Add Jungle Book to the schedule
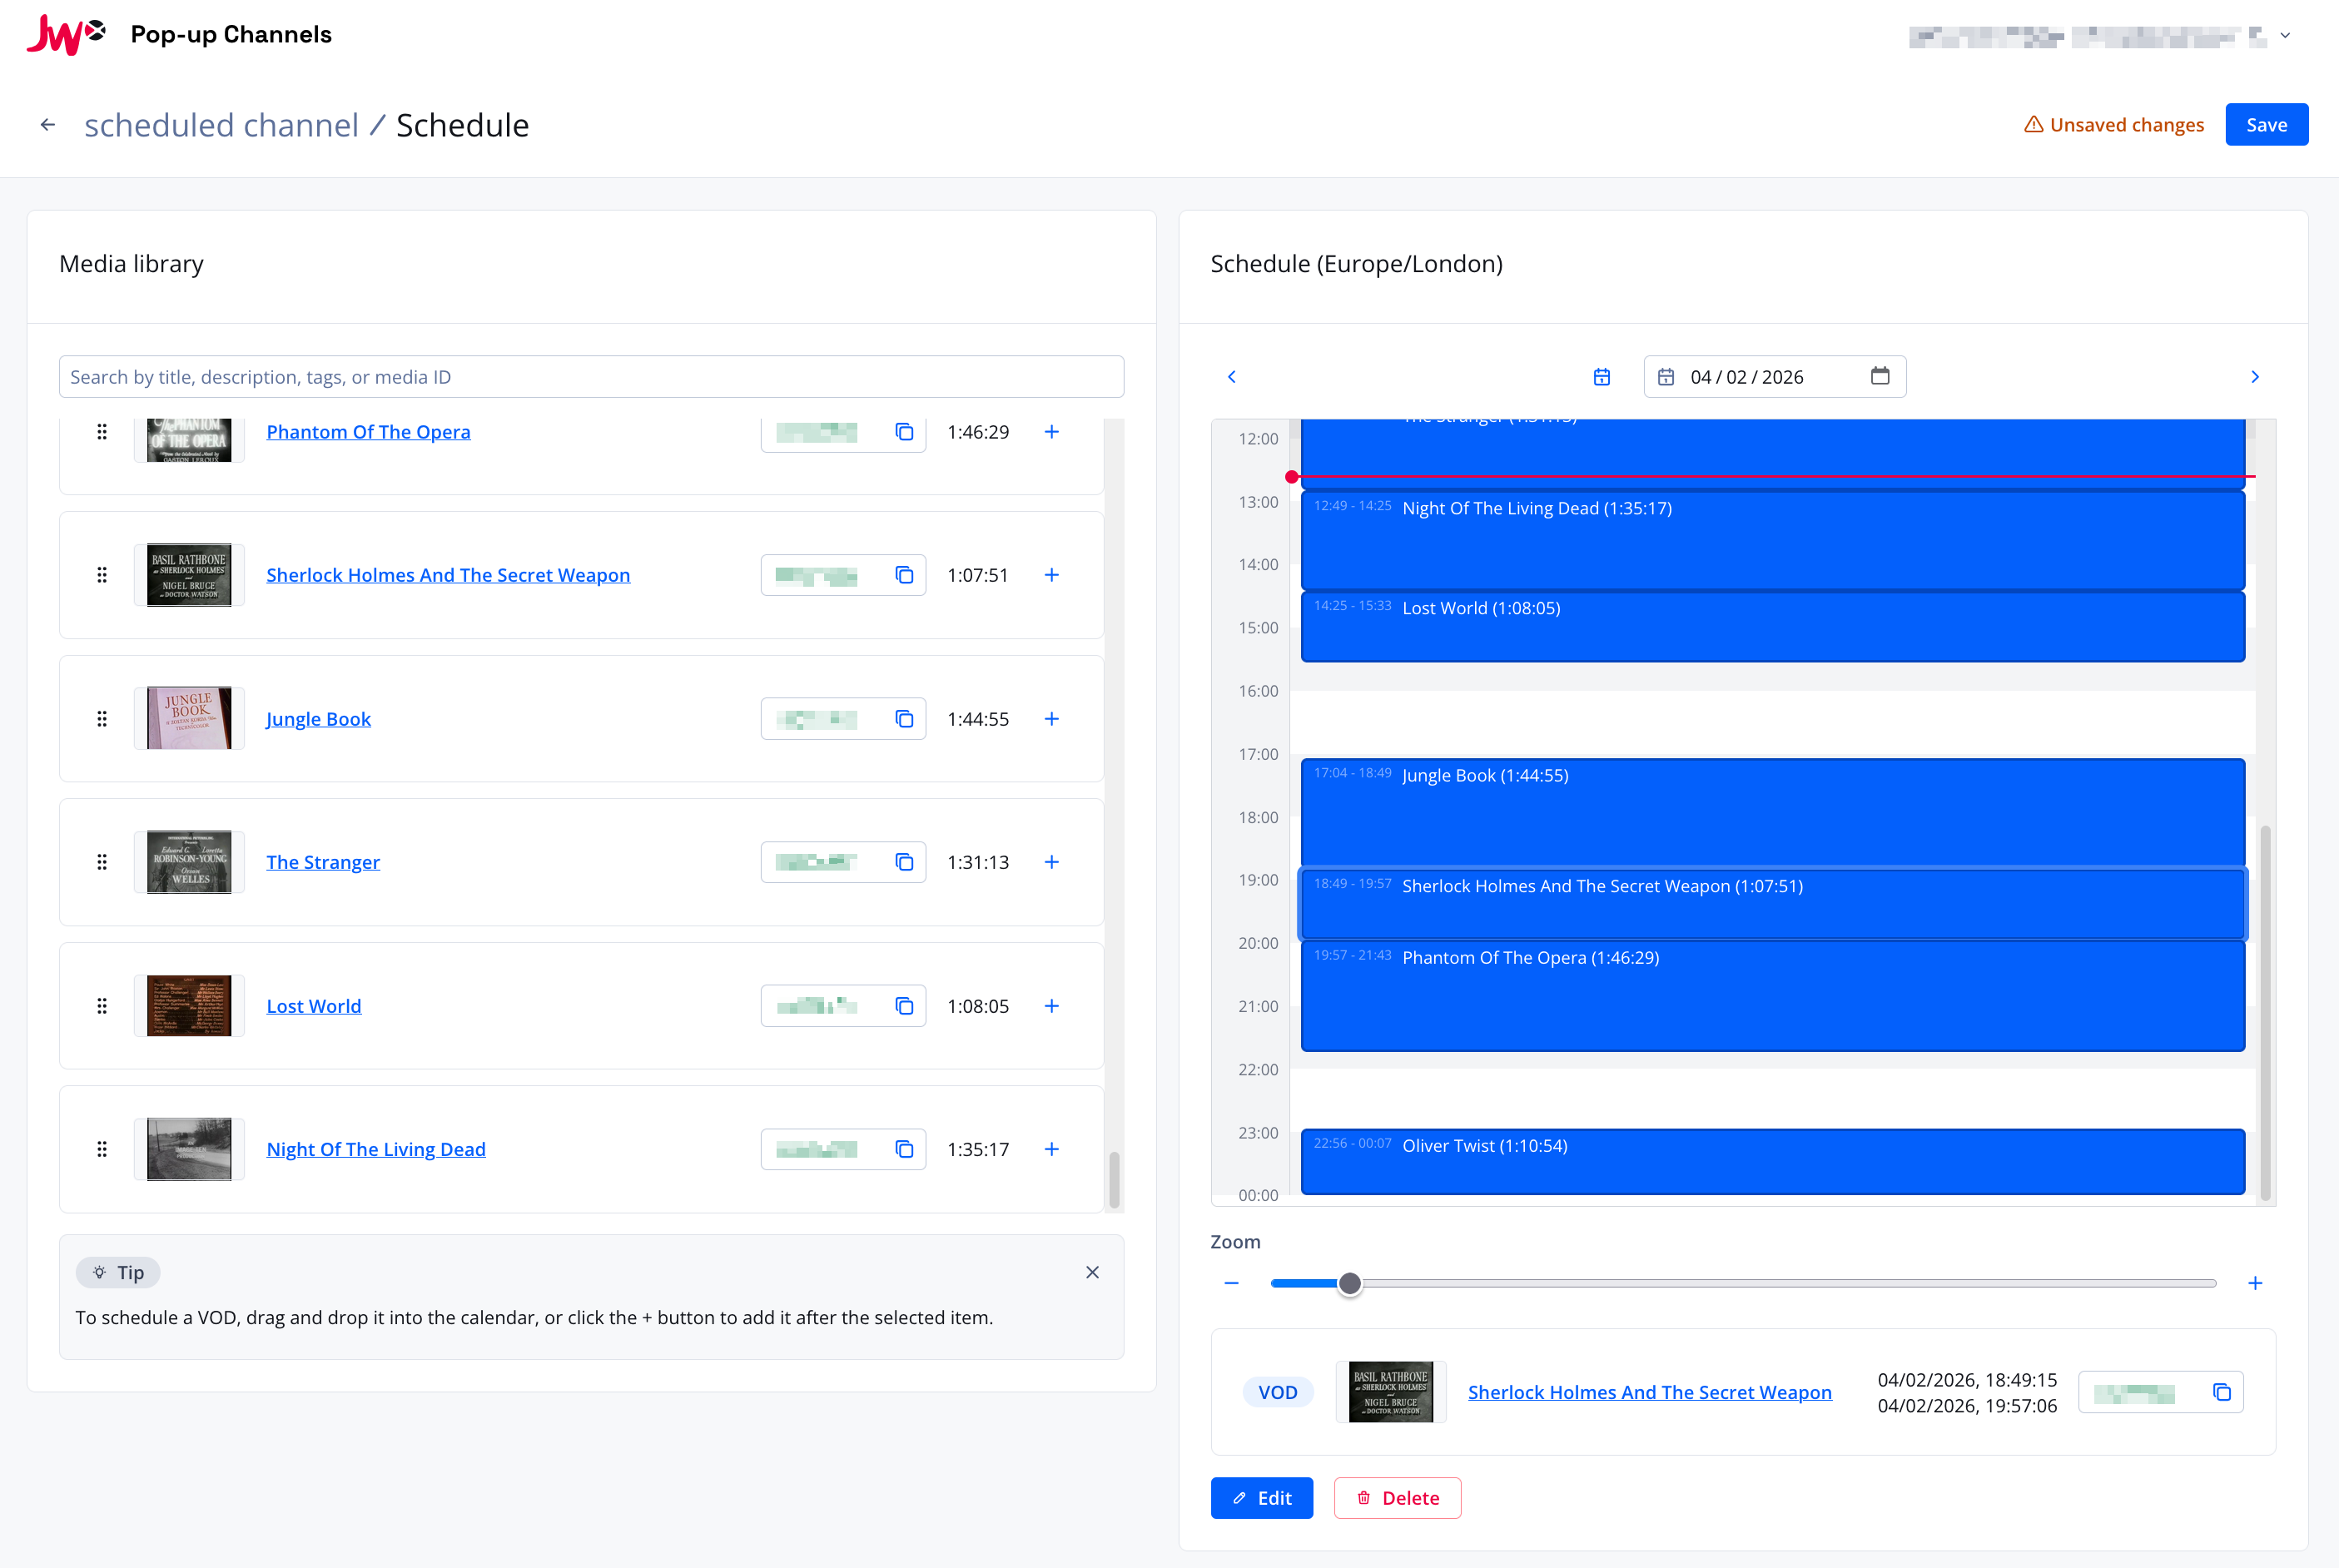 (1052, 719)
